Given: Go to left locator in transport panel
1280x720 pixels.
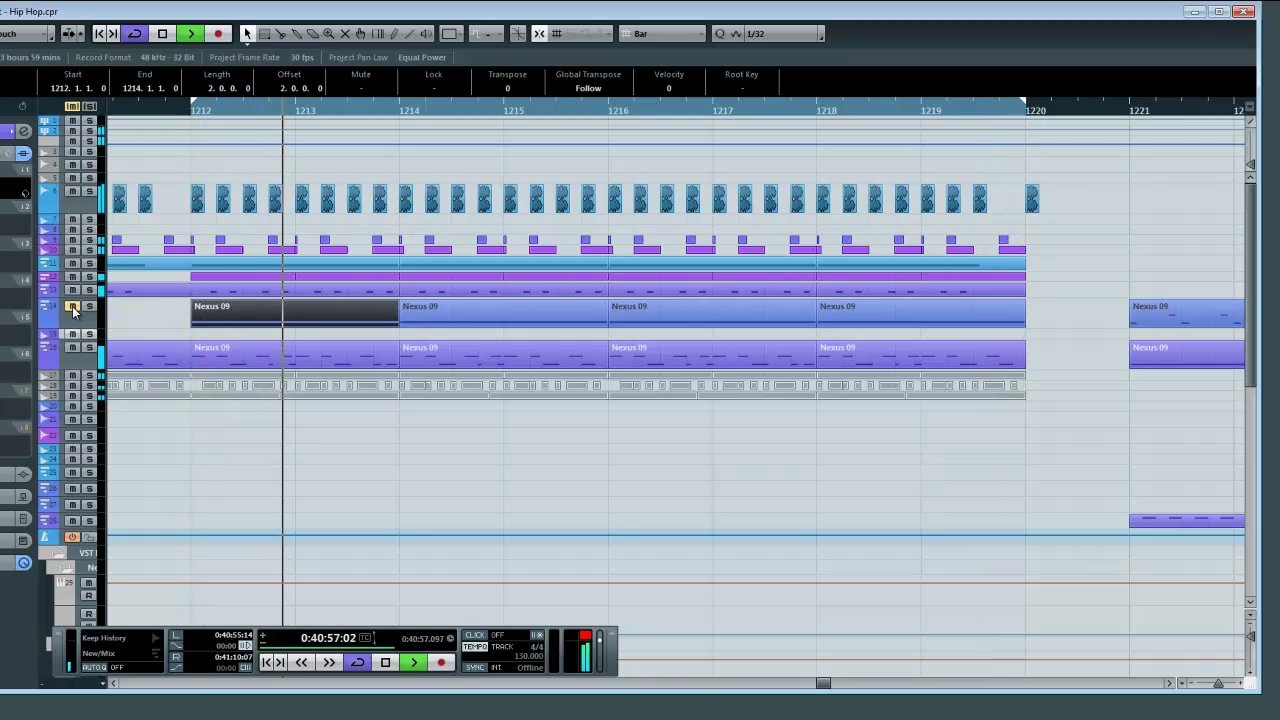Looking at the screenshot, I should point(266,662).
